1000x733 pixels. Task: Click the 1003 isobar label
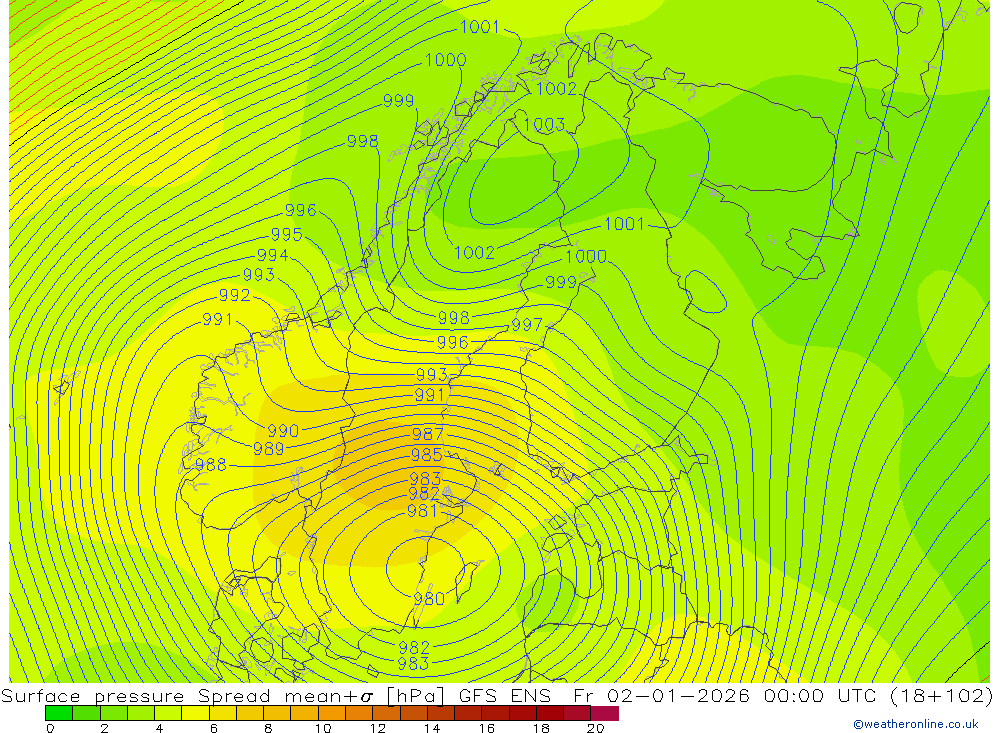(x=544, y=124)
